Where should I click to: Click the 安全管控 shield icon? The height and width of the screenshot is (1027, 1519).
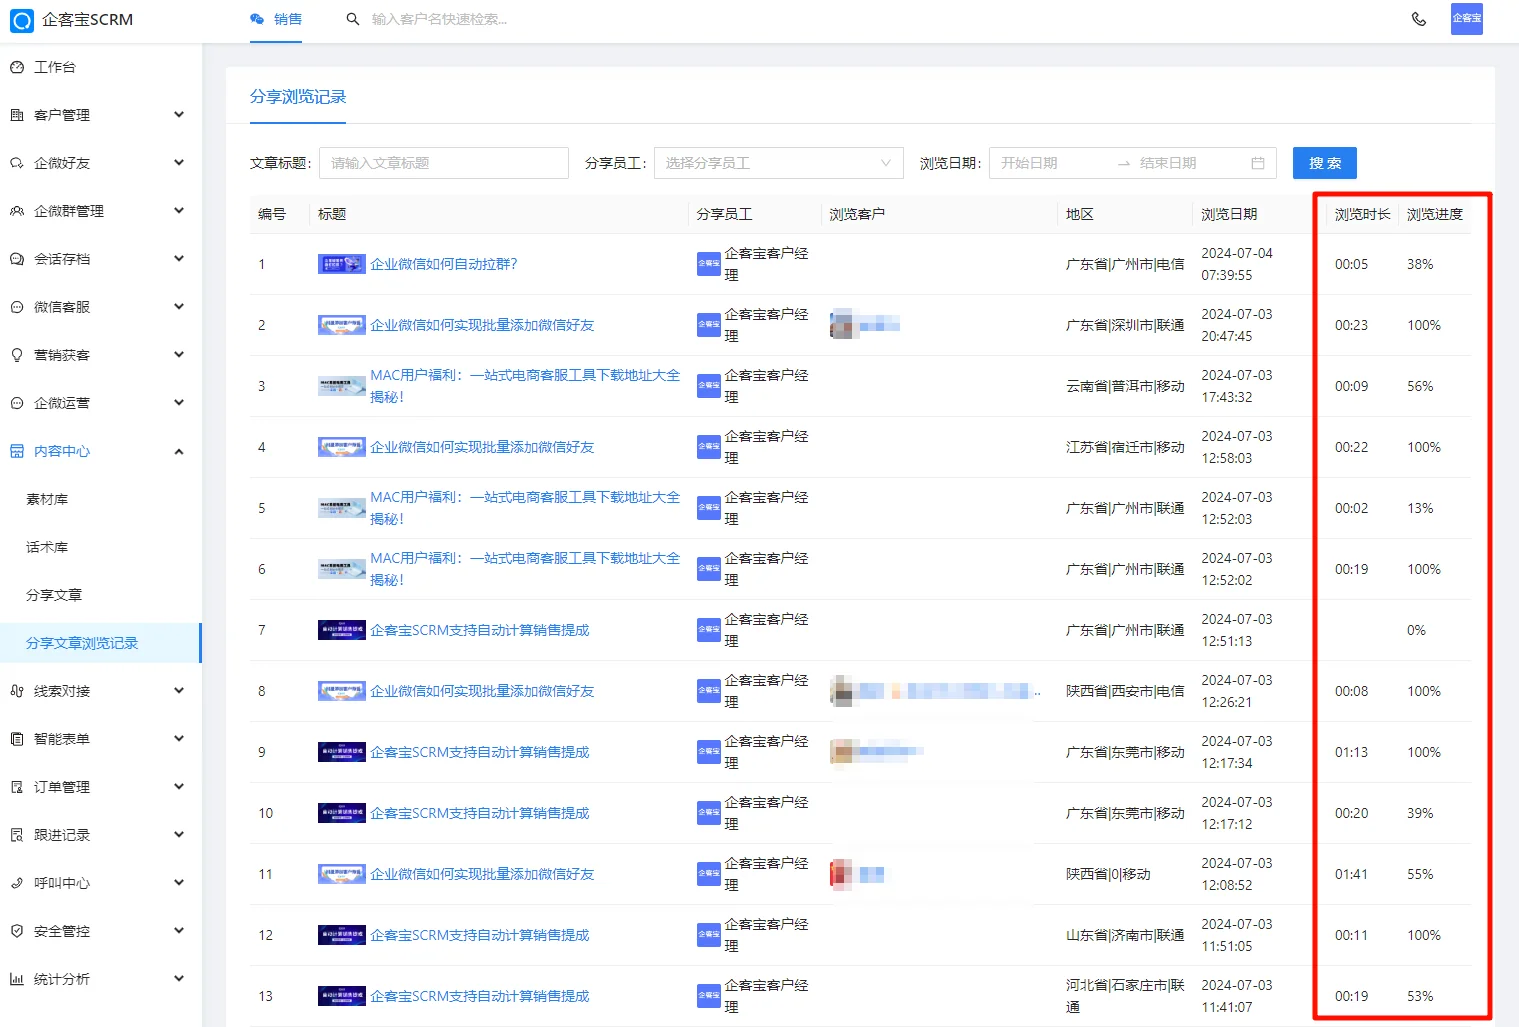tap(17, 931)
